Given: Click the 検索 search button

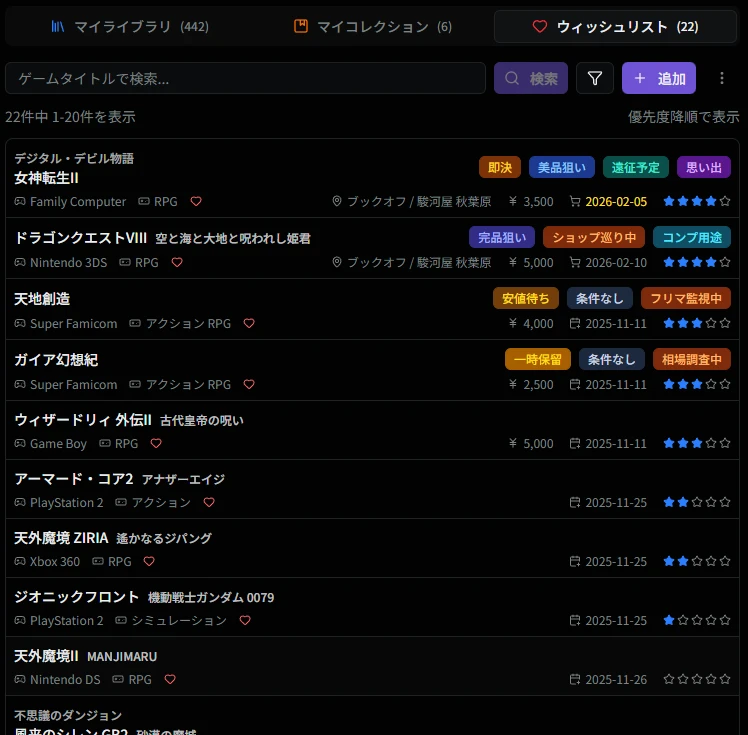Looking at the screenshot, I should pos(530,78).
